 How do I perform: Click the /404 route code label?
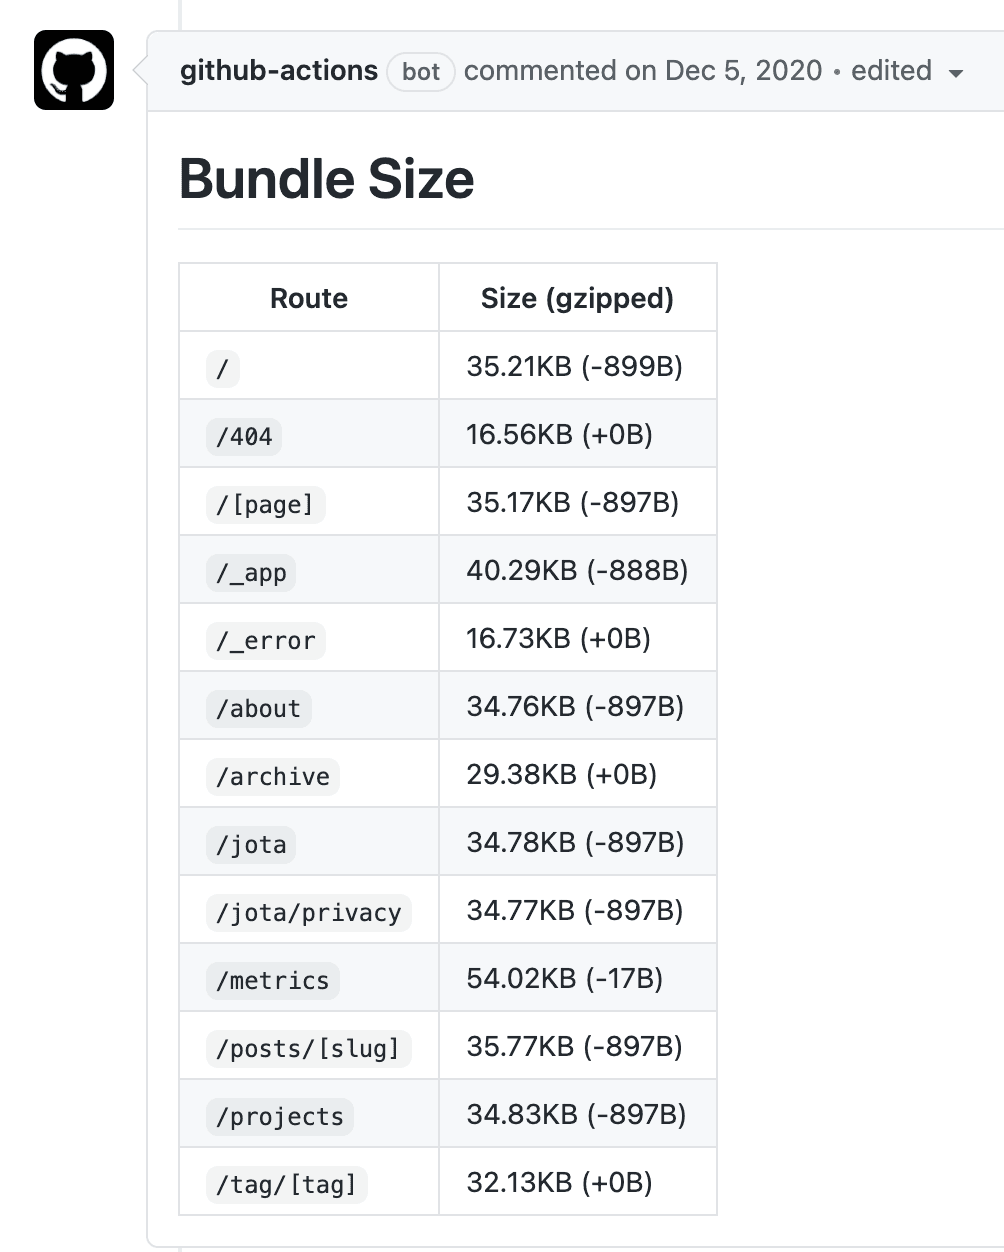tap(244, 436)
